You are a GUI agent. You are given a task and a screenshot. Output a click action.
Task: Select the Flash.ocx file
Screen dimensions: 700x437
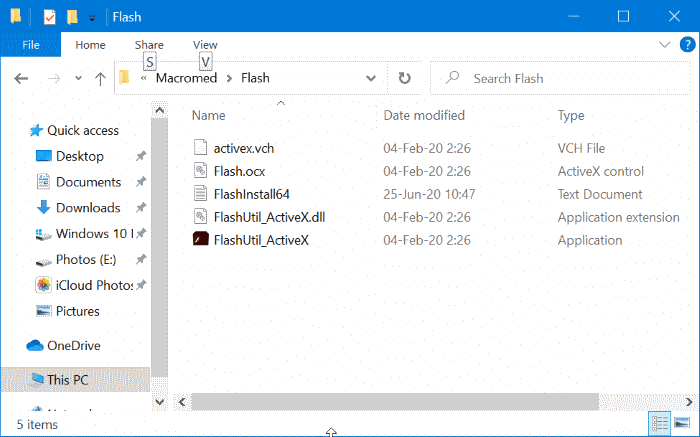pos(239,171)
